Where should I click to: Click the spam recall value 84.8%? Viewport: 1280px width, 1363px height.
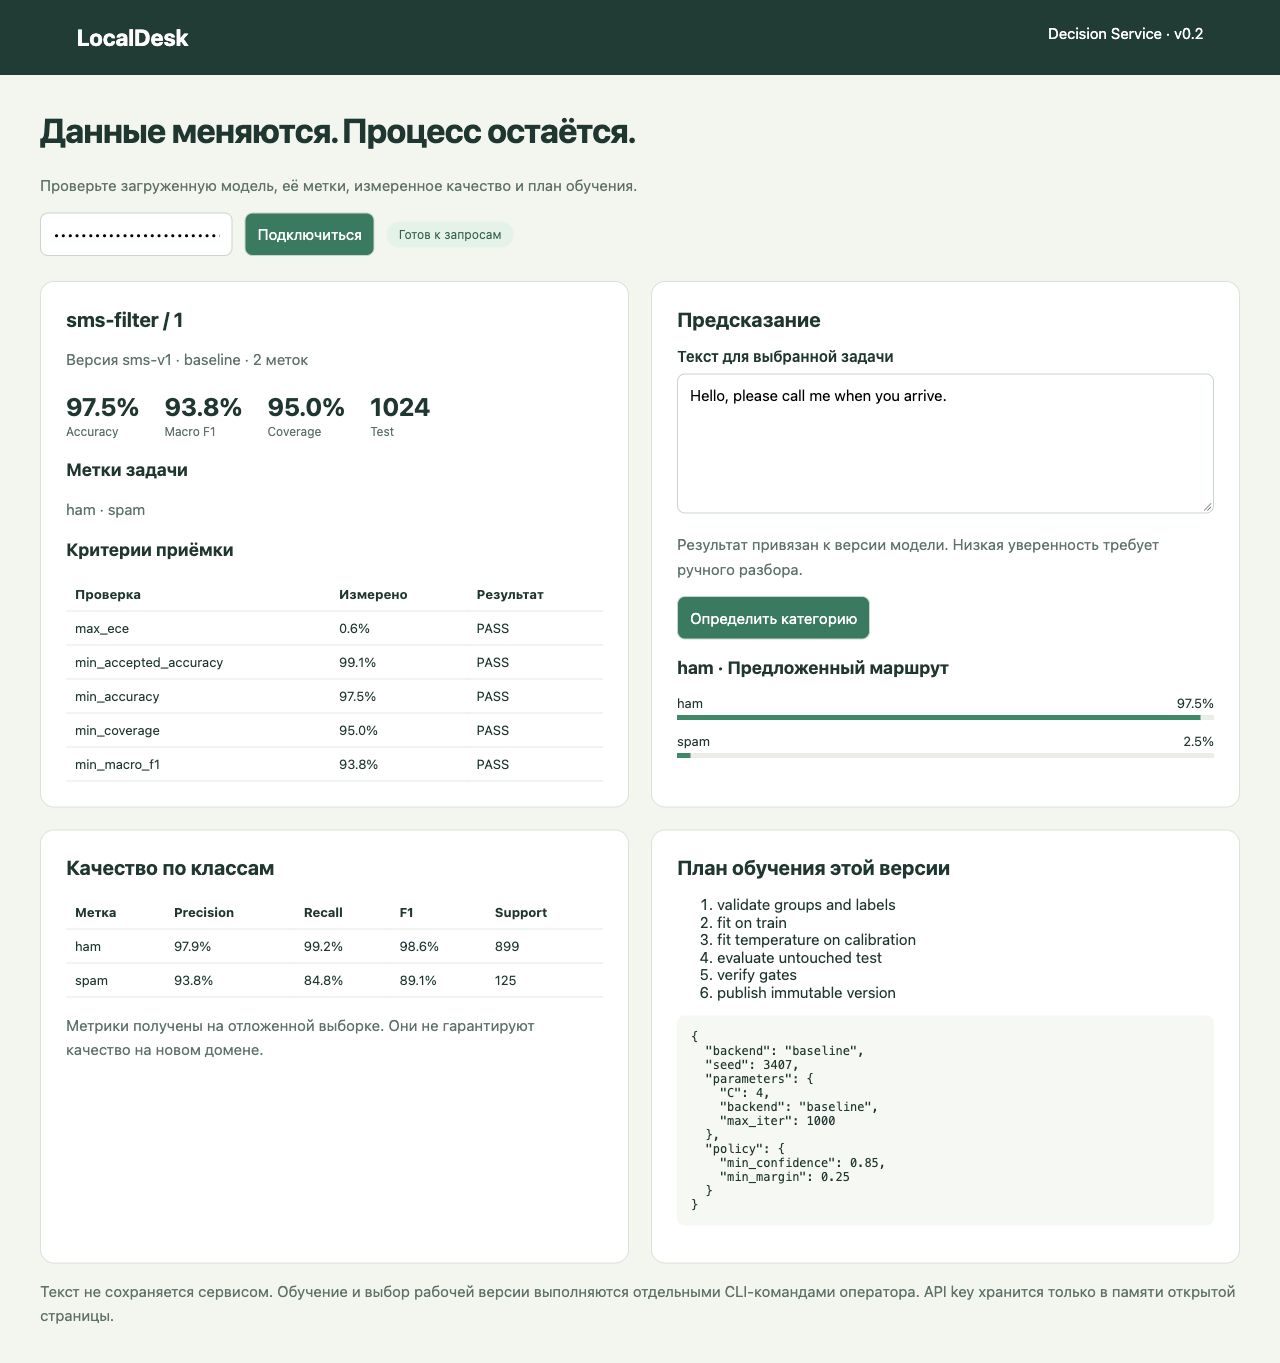coord(323,981)
